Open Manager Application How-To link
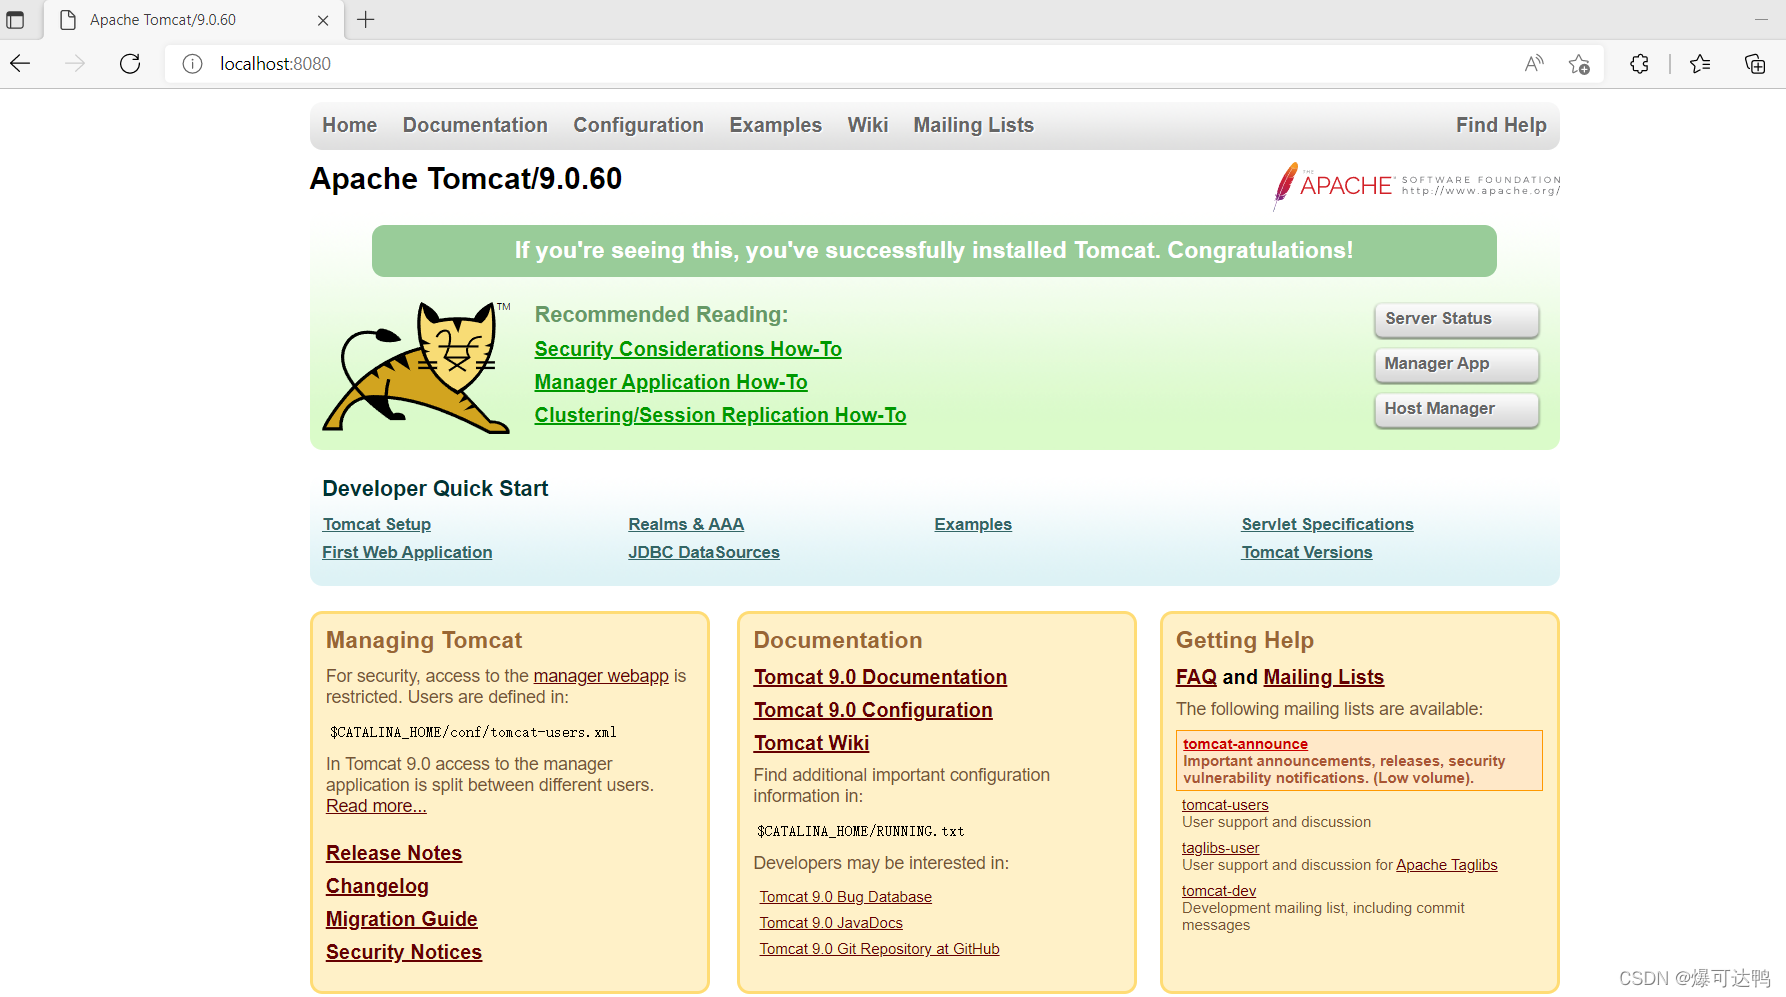 671,382
